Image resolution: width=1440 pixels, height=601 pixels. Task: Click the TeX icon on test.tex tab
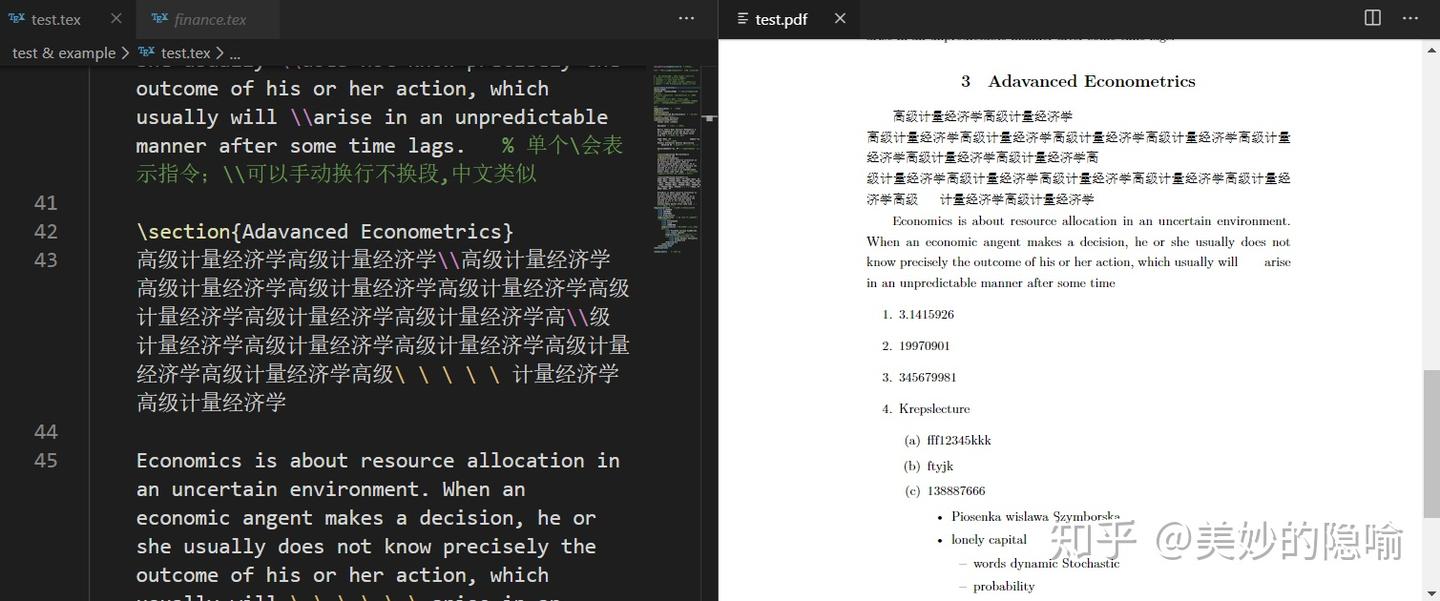pos(16,18)
